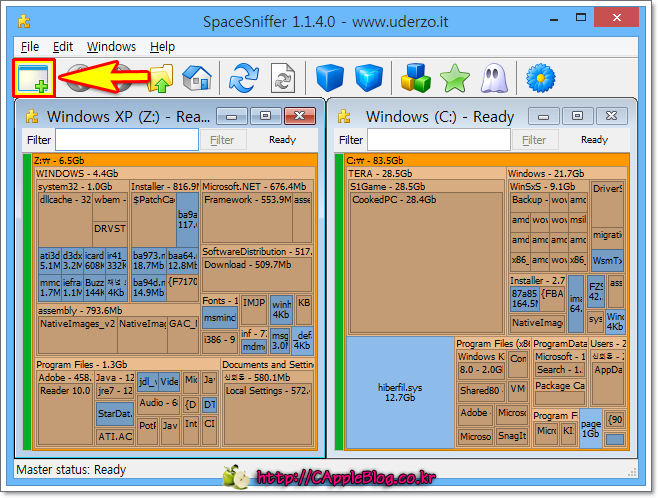This screenshot has height=498, width=658.
Task: Select the NativeImages_v2 block in Z:
Action: click(x=78, y=335)
